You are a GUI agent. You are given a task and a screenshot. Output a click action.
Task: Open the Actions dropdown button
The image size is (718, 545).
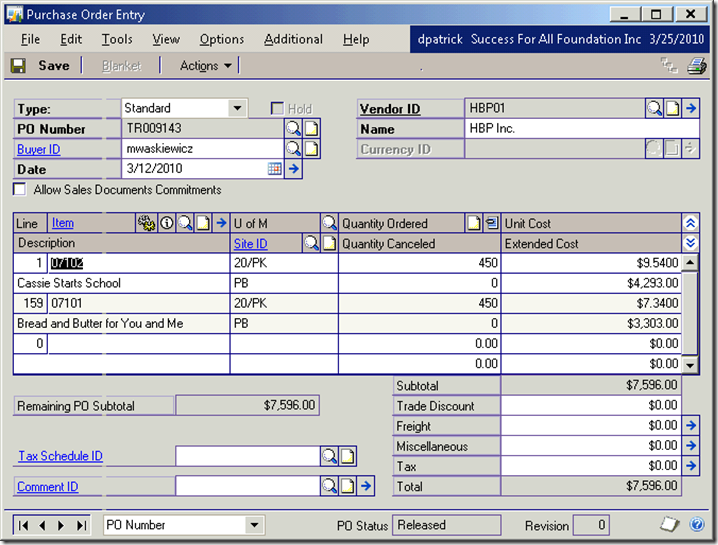205,66
